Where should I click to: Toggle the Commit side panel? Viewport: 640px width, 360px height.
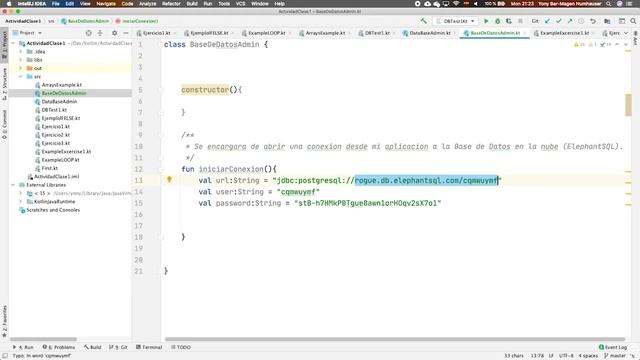coord(4,124)
